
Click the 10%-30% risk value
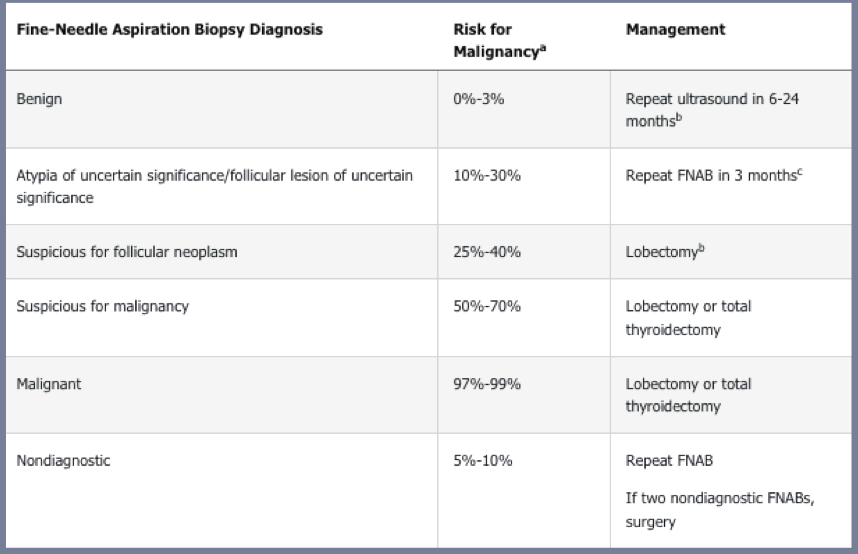486,176
